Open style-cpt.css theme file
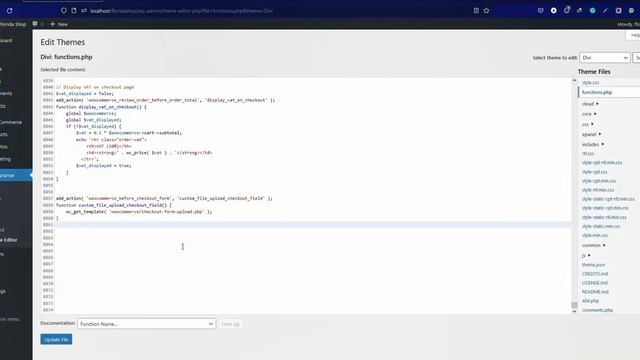Viewport: 640px width, 360px height. [594, 172]
